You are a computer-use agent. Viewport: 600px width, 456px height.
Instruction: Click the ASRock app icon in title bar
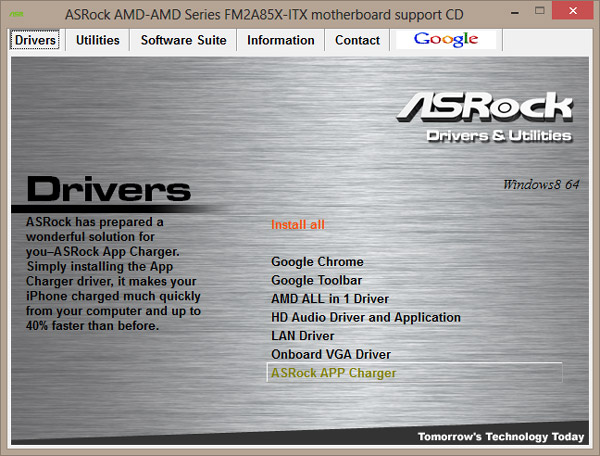coord(16,15)
